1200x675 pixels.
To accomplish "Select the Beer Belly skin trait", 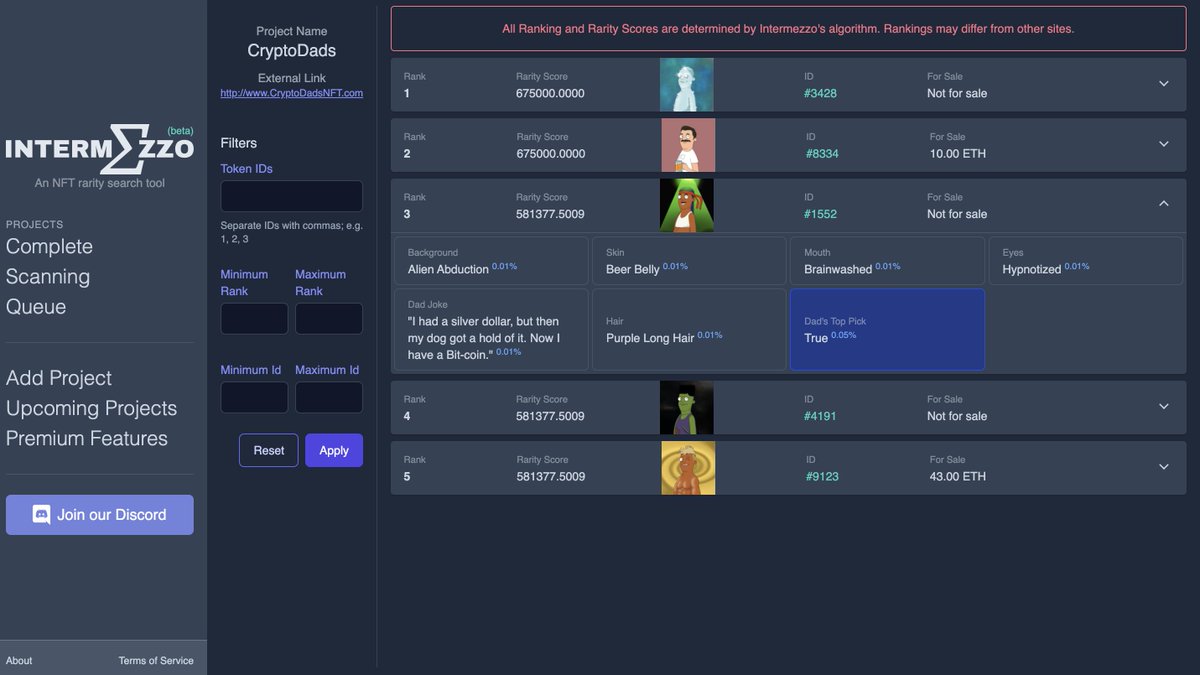I will [689, 261].
